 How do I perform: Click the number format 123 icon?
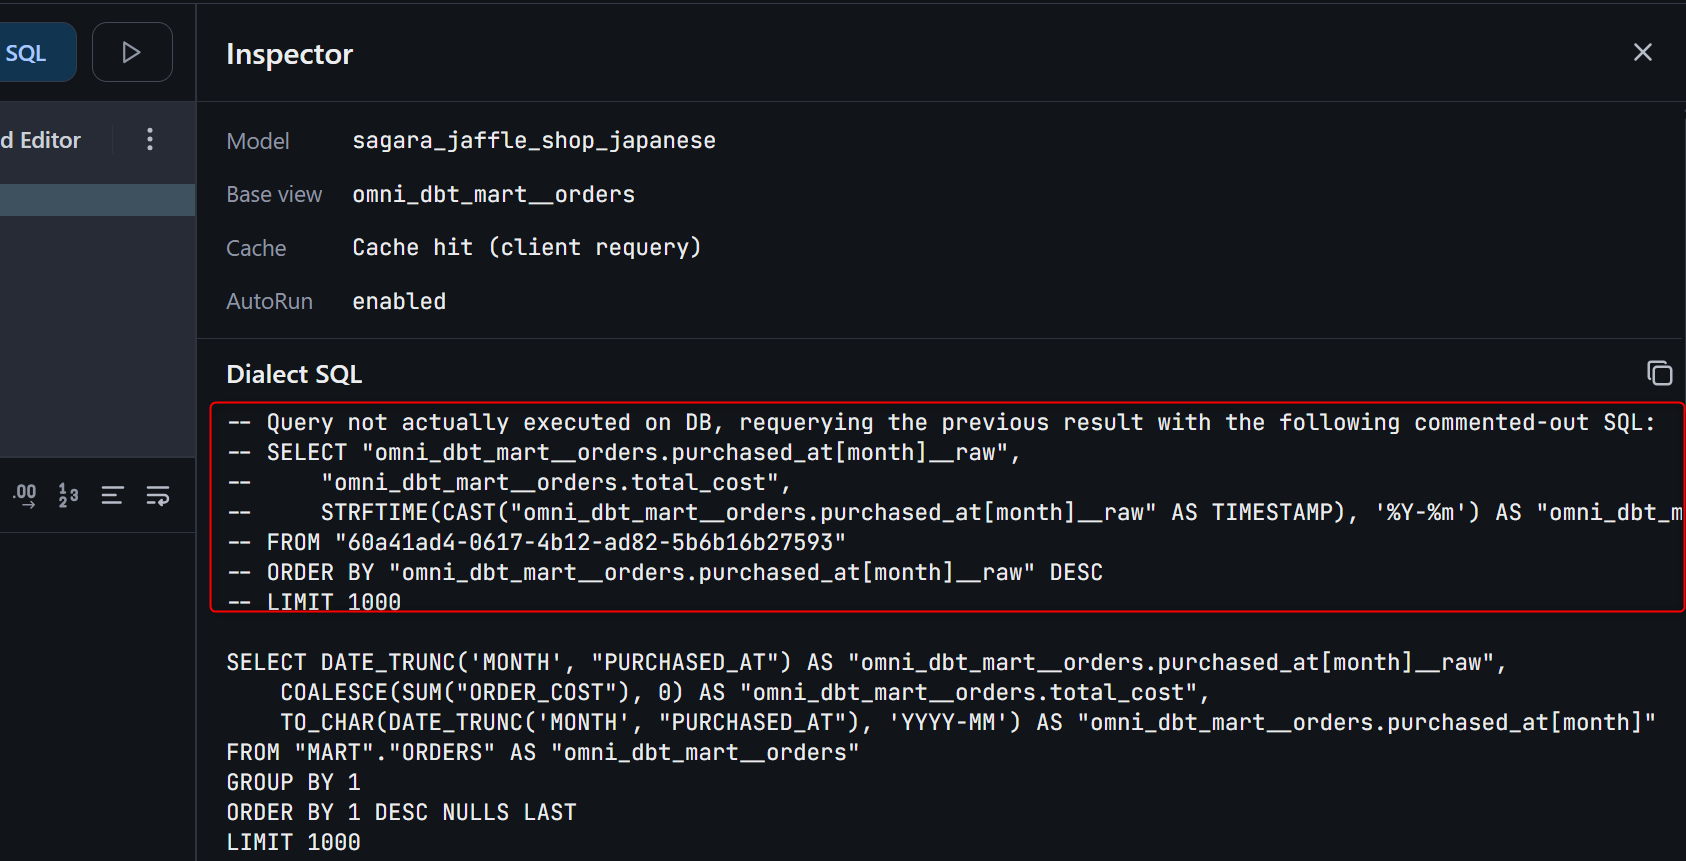[68, 495]
